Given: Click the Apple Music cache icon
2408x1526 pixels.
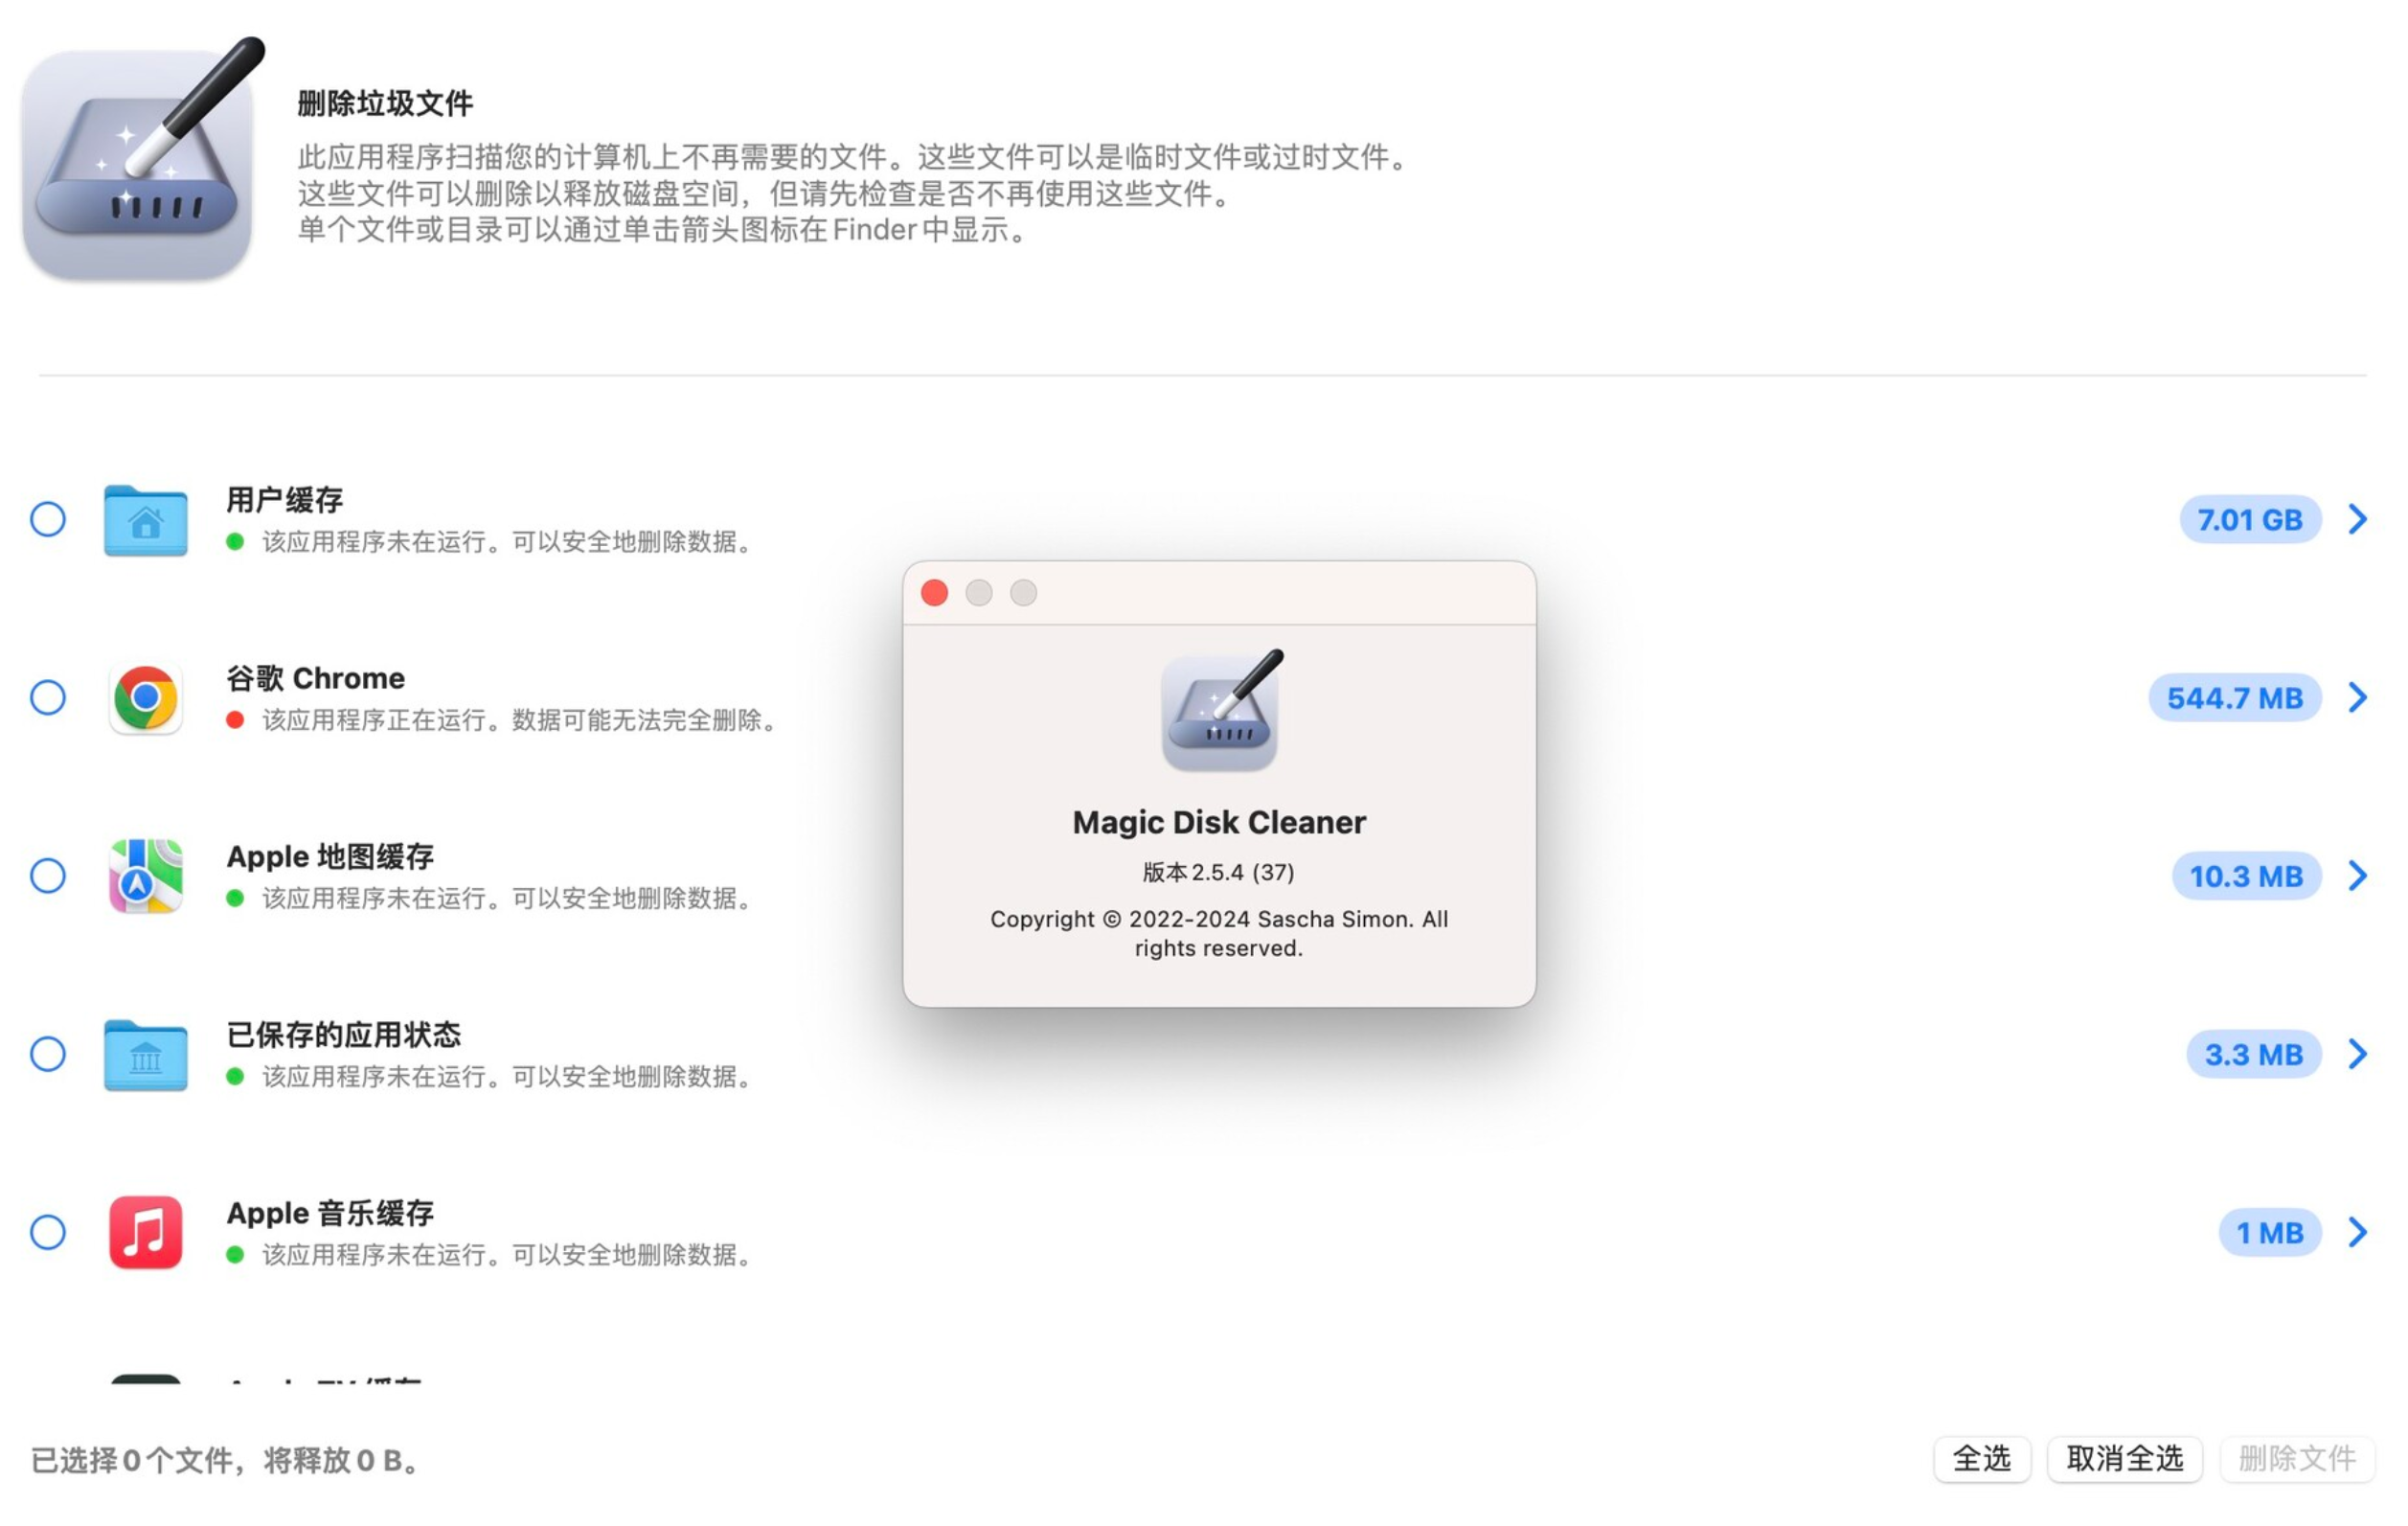Looking at the screenshot, I should coord(146,1232).
